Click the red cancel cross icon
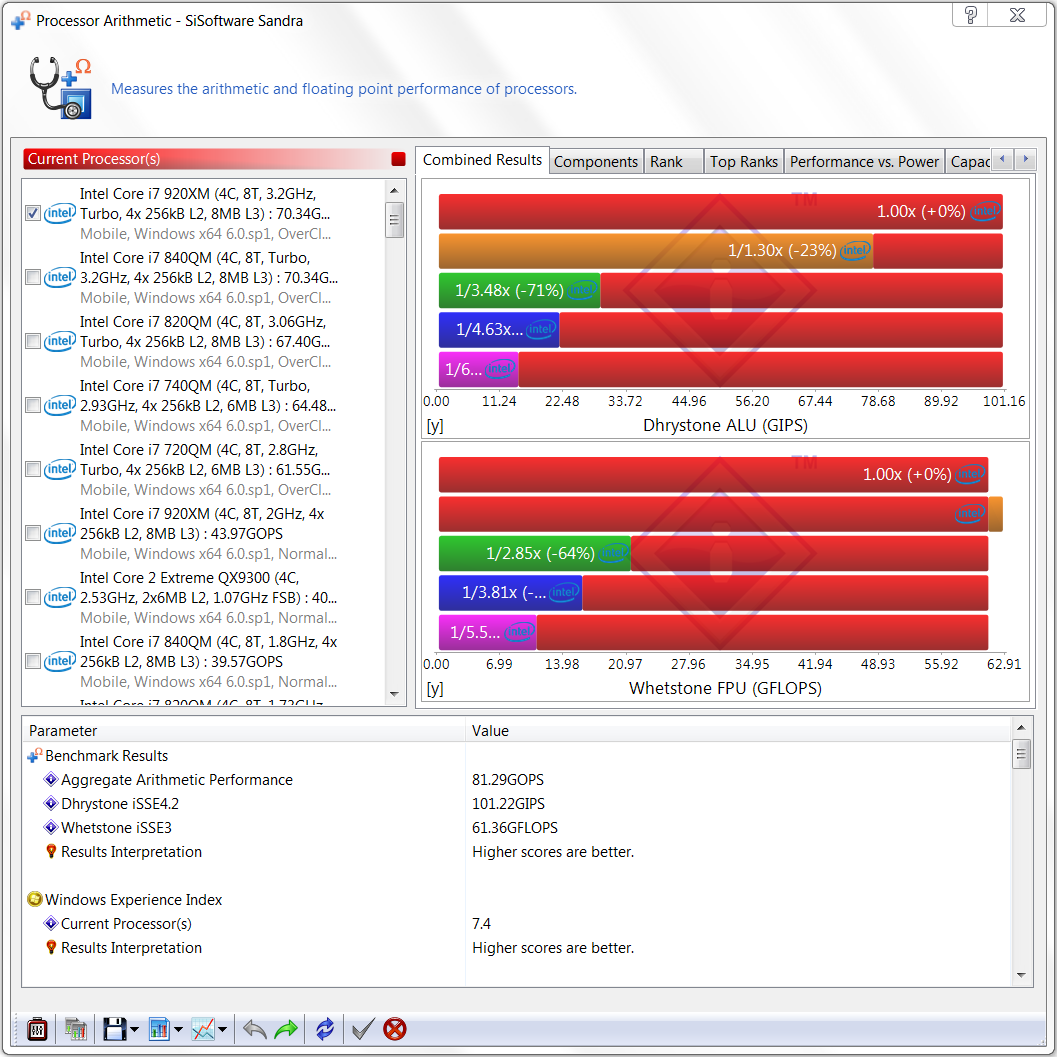The height and width of the screenshot is (1057, 1057). point(395,1029)
